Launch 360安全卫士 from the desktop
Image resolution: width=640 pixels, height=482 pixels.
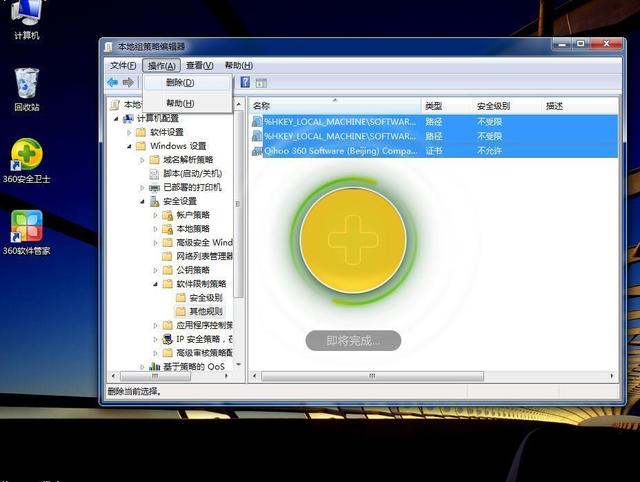[27, 160]
